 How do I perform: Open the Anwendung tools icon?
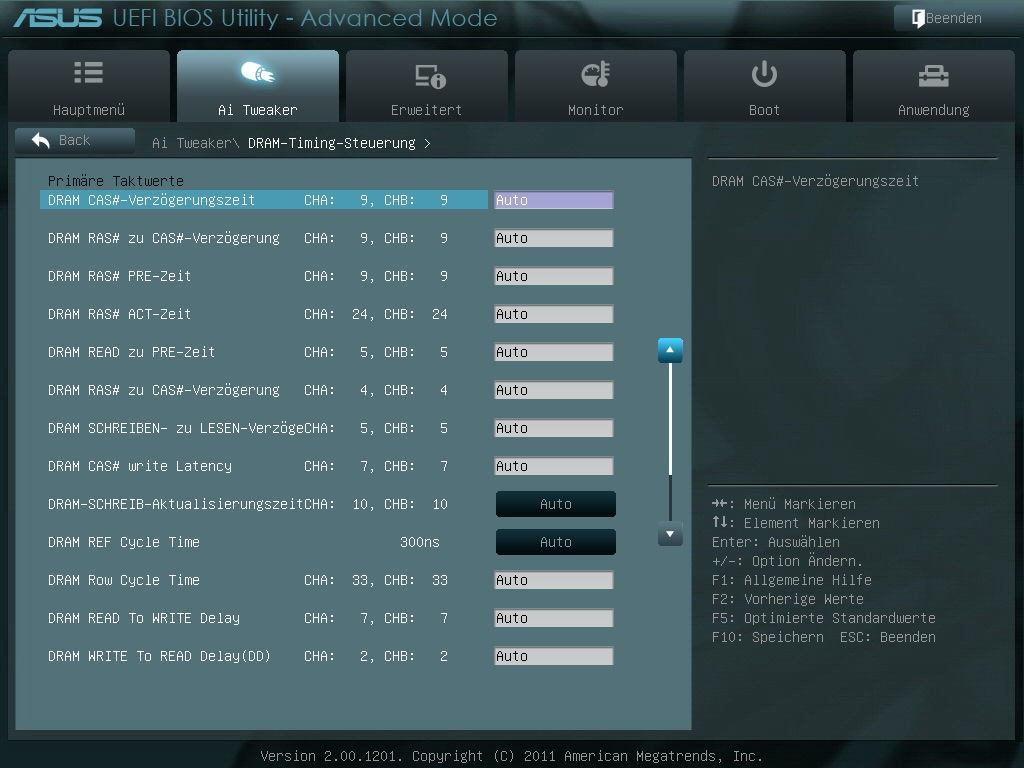point(933,76)
